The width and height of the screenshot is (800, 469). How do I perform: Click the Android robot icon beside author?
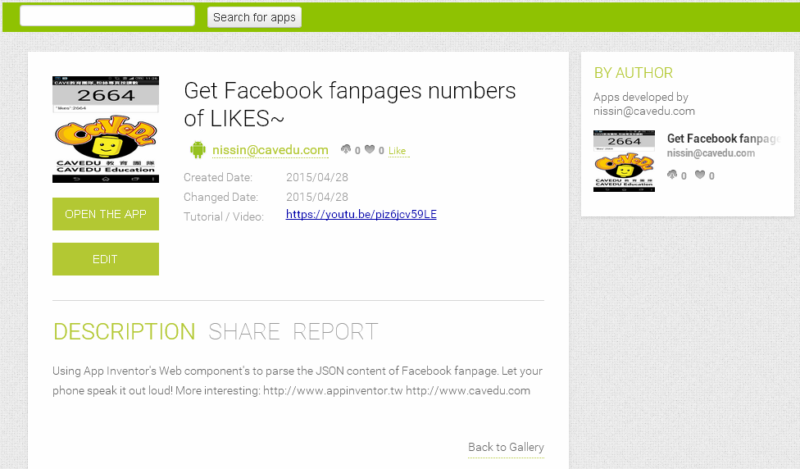click(197, 150)
